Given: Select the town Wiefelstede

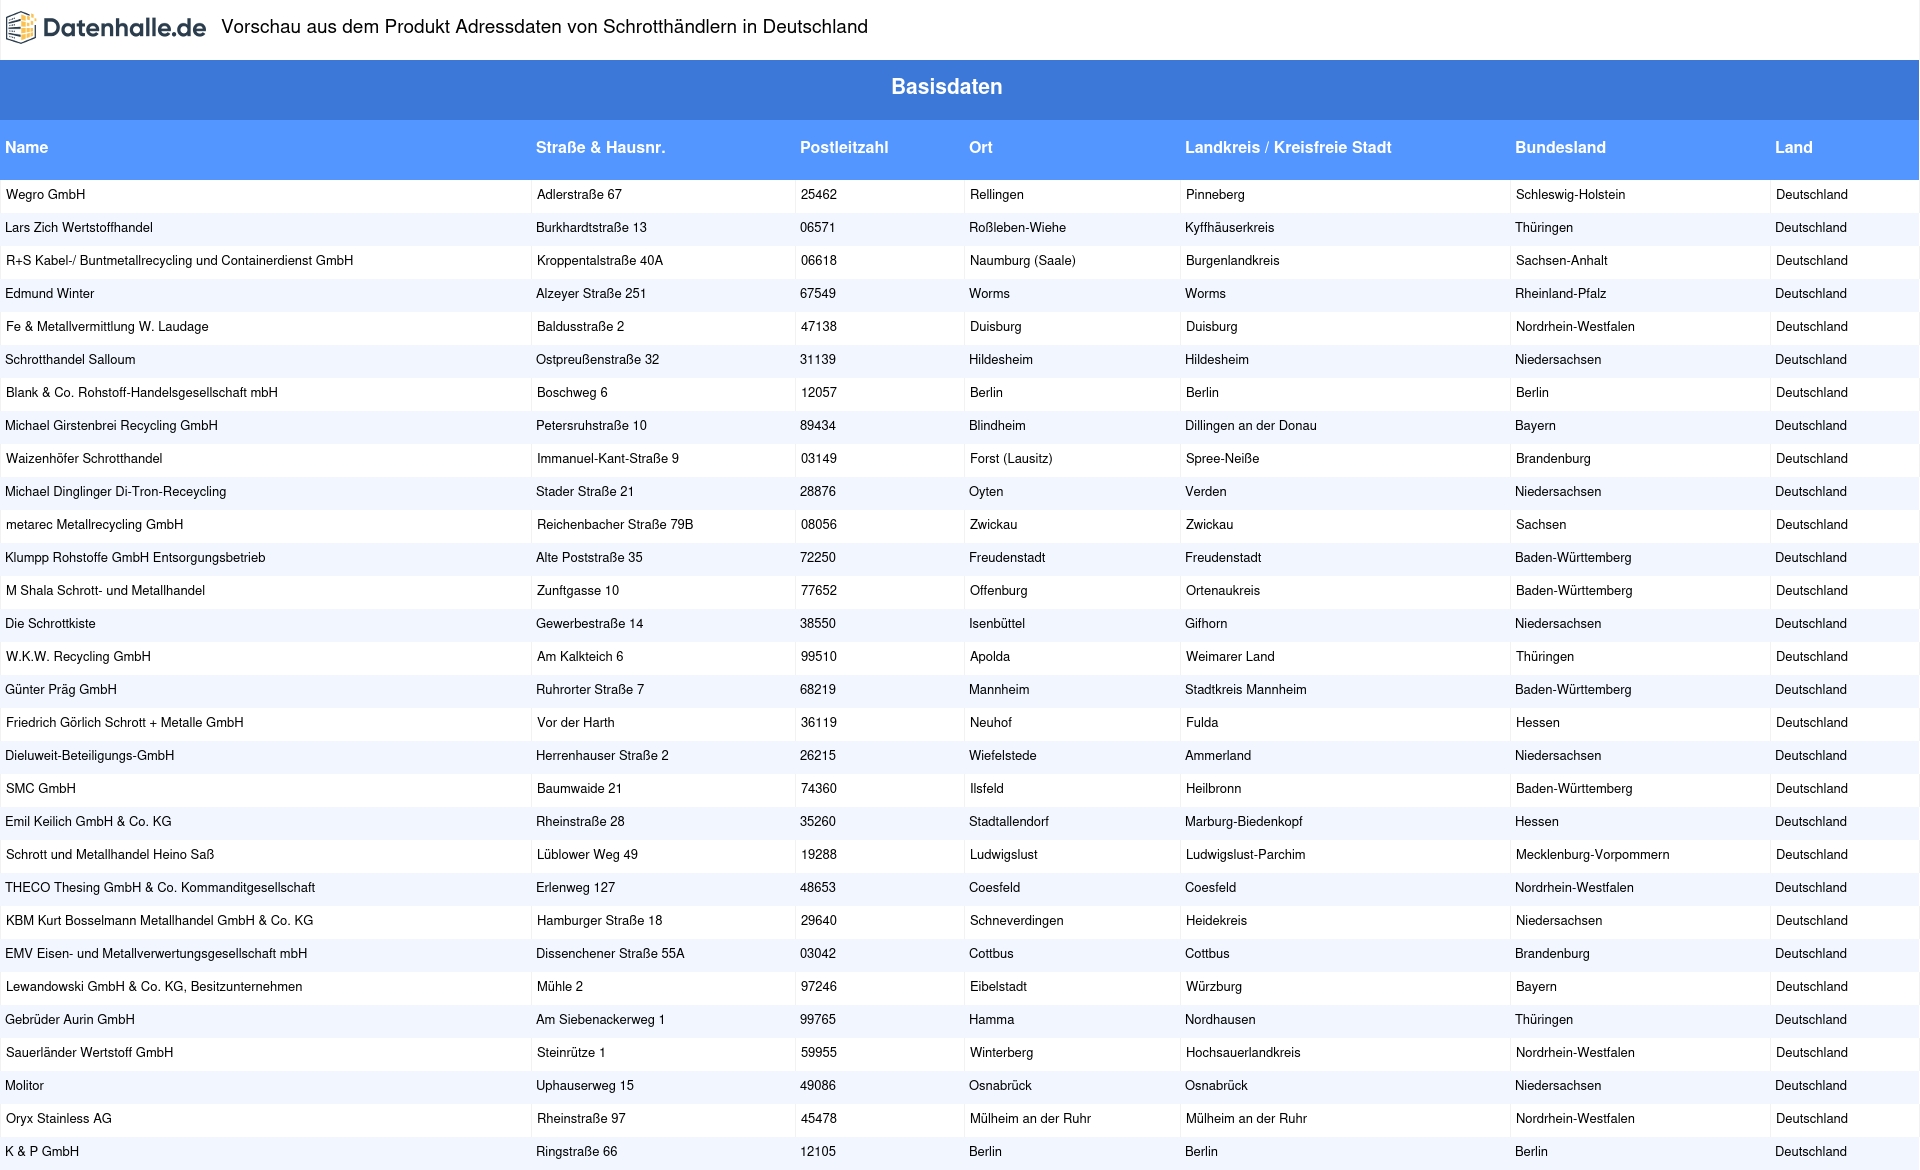Looking at the screenshot, I should 1003,756.
